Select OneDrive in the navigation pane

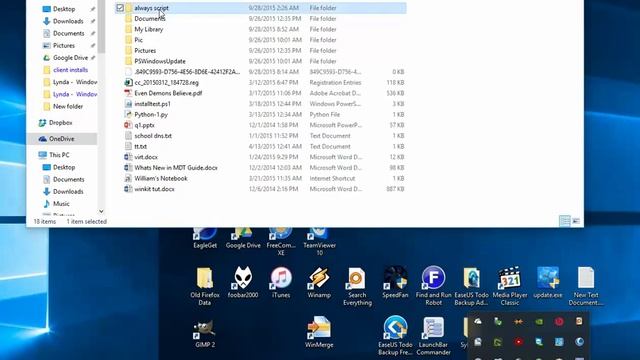point(62,139)
